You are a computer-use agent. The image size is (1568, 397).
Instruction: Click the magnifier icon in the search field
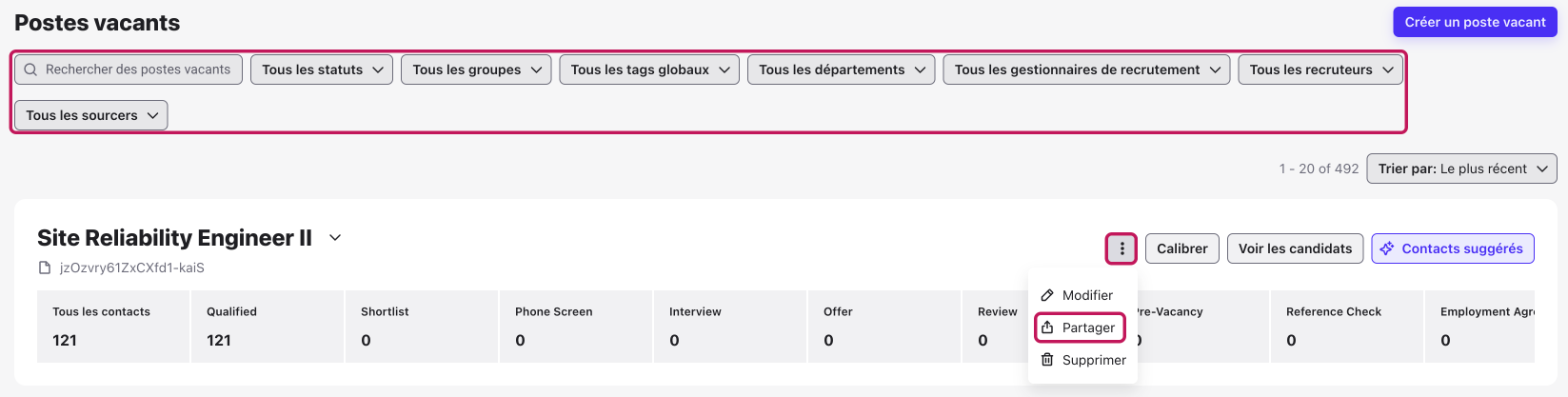tap(31, 70)
